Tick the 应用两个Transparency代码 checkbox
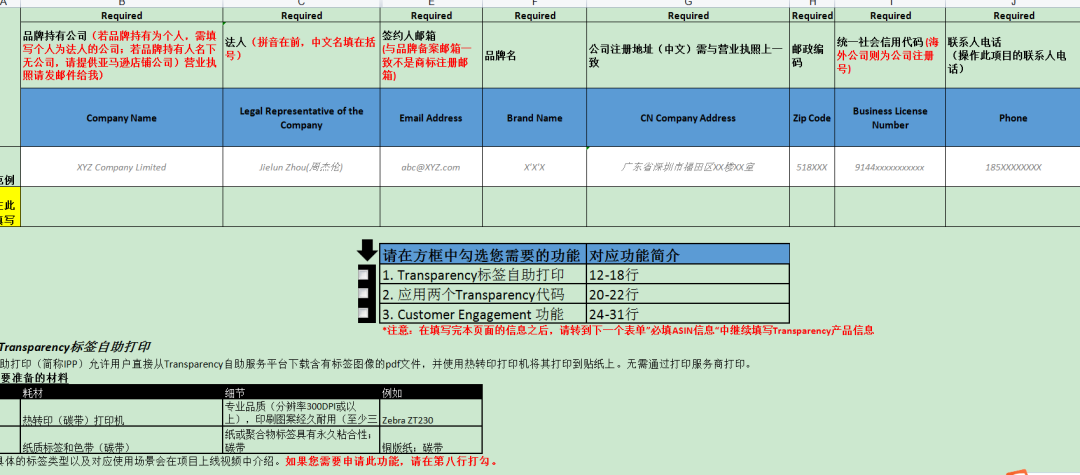The width and height of the screenshot is (1080, 475). click(364, 293)
